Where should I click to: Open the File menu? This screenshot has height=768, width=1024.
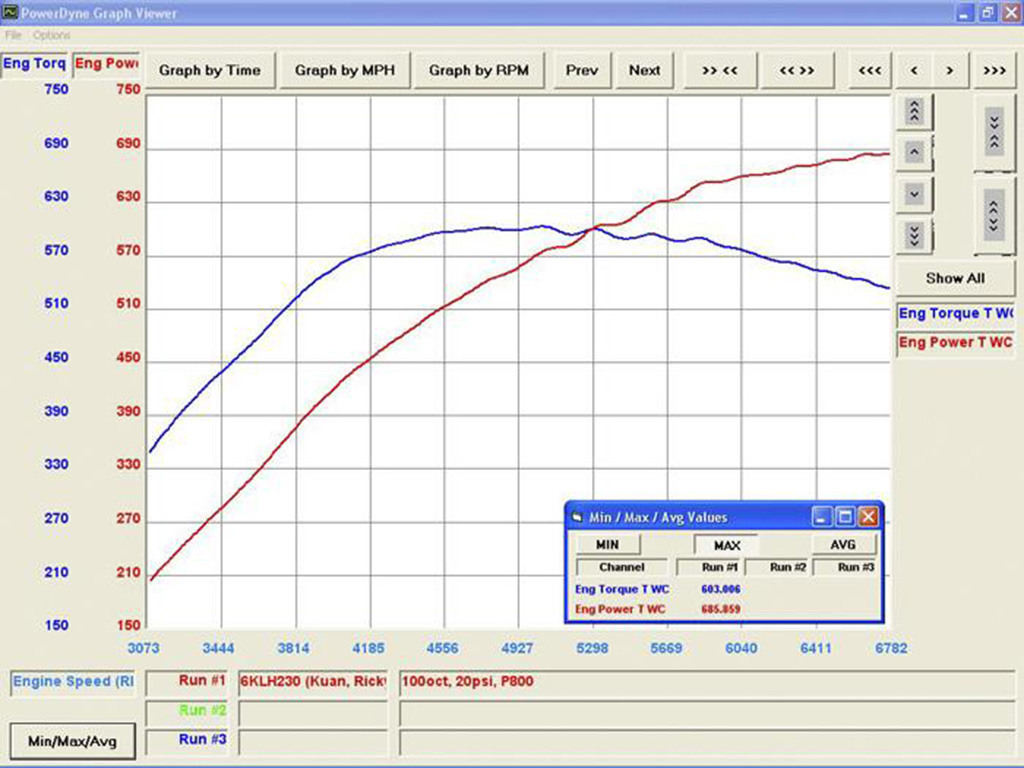click(x=13, y=35)
